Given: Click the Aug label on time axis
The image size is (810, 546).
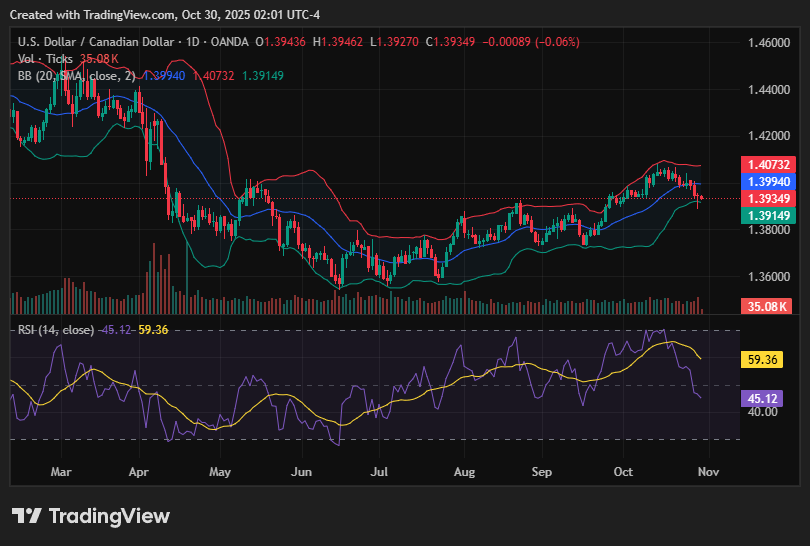Looking at the screenshot, I should pos(462,469).
